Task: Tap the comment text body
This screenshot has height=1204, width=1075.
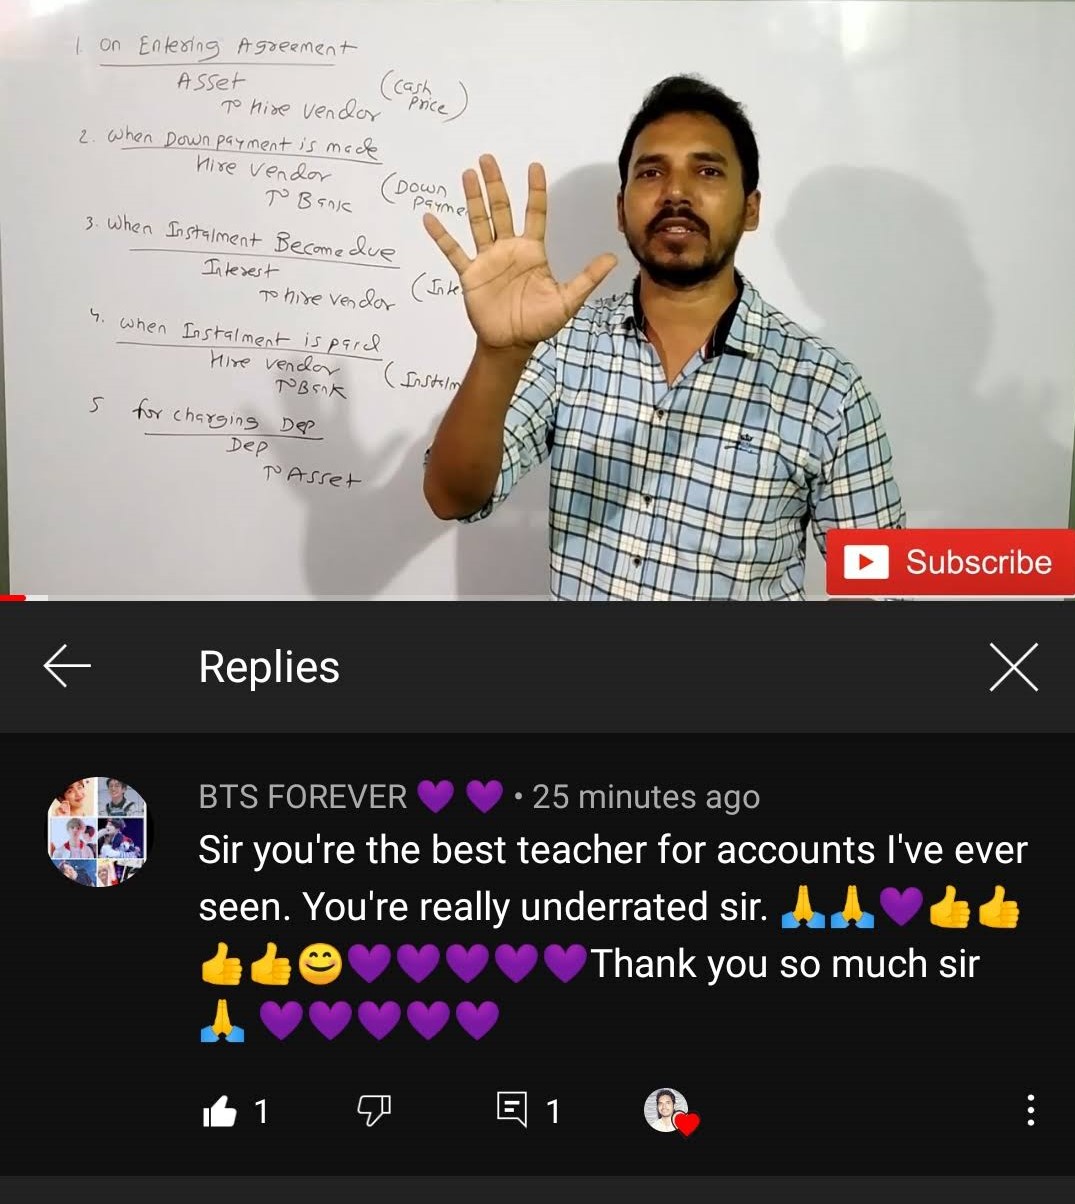Action: [x=612, y=935]
